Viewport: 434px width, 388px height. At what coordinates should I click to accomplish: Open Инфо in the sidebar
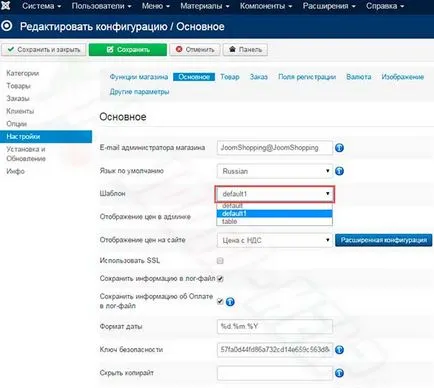15,171
